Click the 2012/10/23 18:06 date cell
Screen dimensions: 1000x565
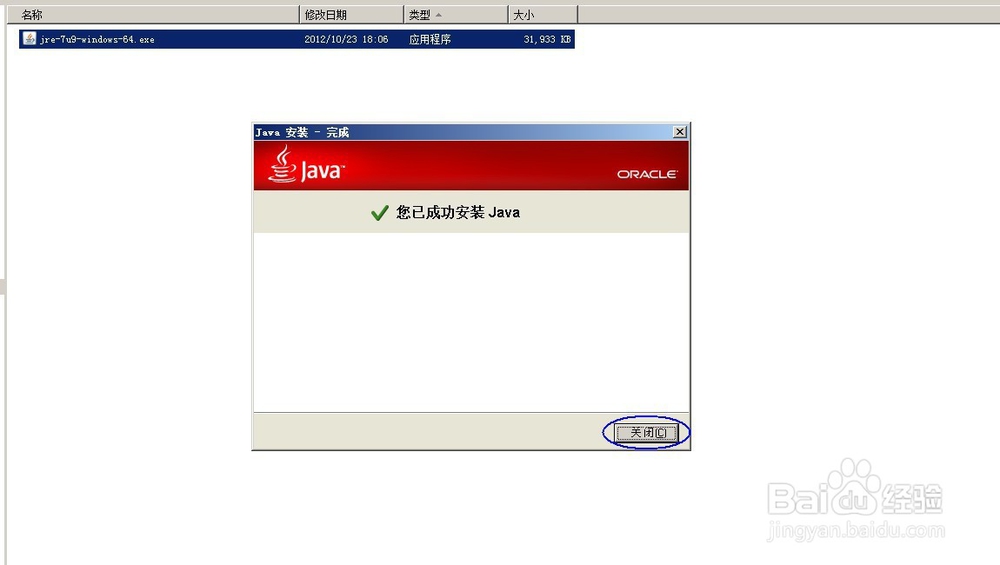click(346, 40)
